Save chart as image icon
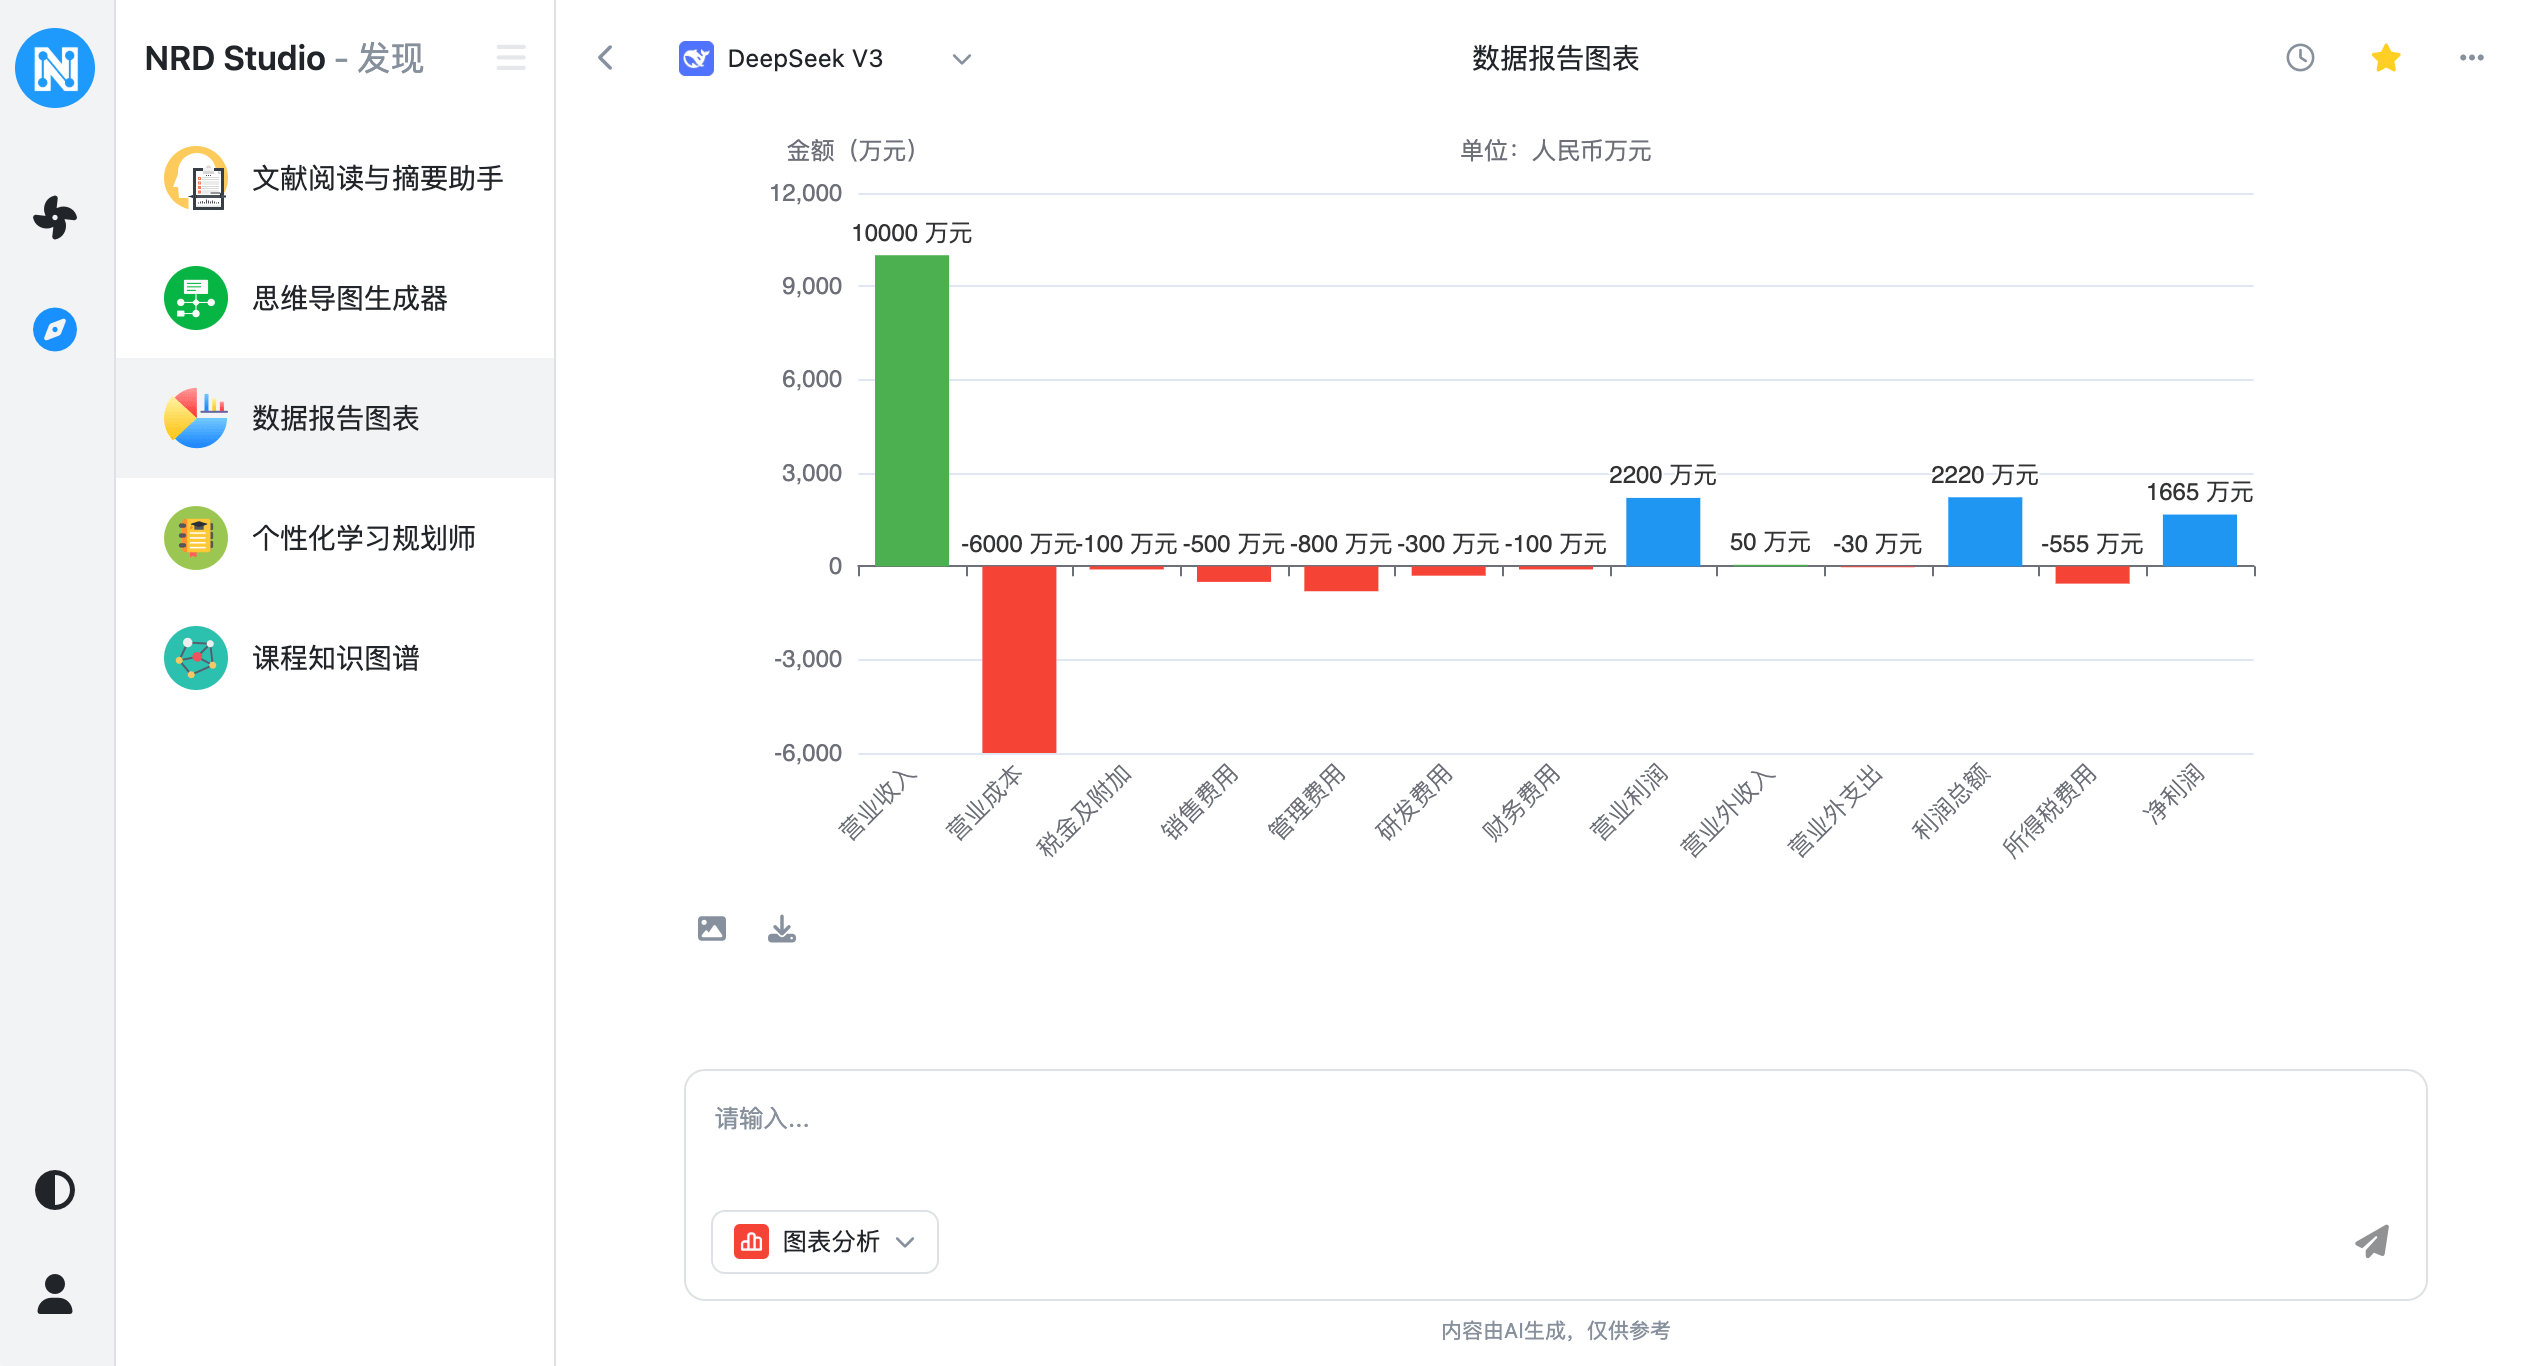Viewport: 2544px width, 1366px height. pyautogui.click(x=712, y=929)
